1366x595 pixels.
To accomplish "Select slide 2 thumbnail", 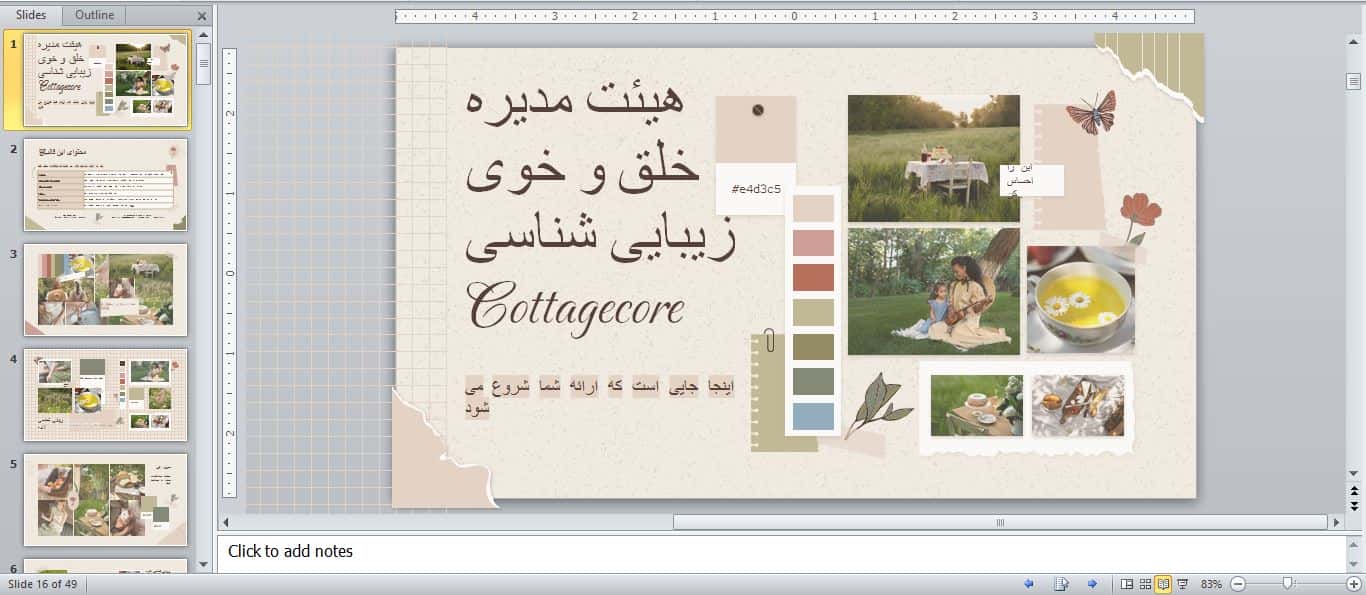I will (105, 184).
